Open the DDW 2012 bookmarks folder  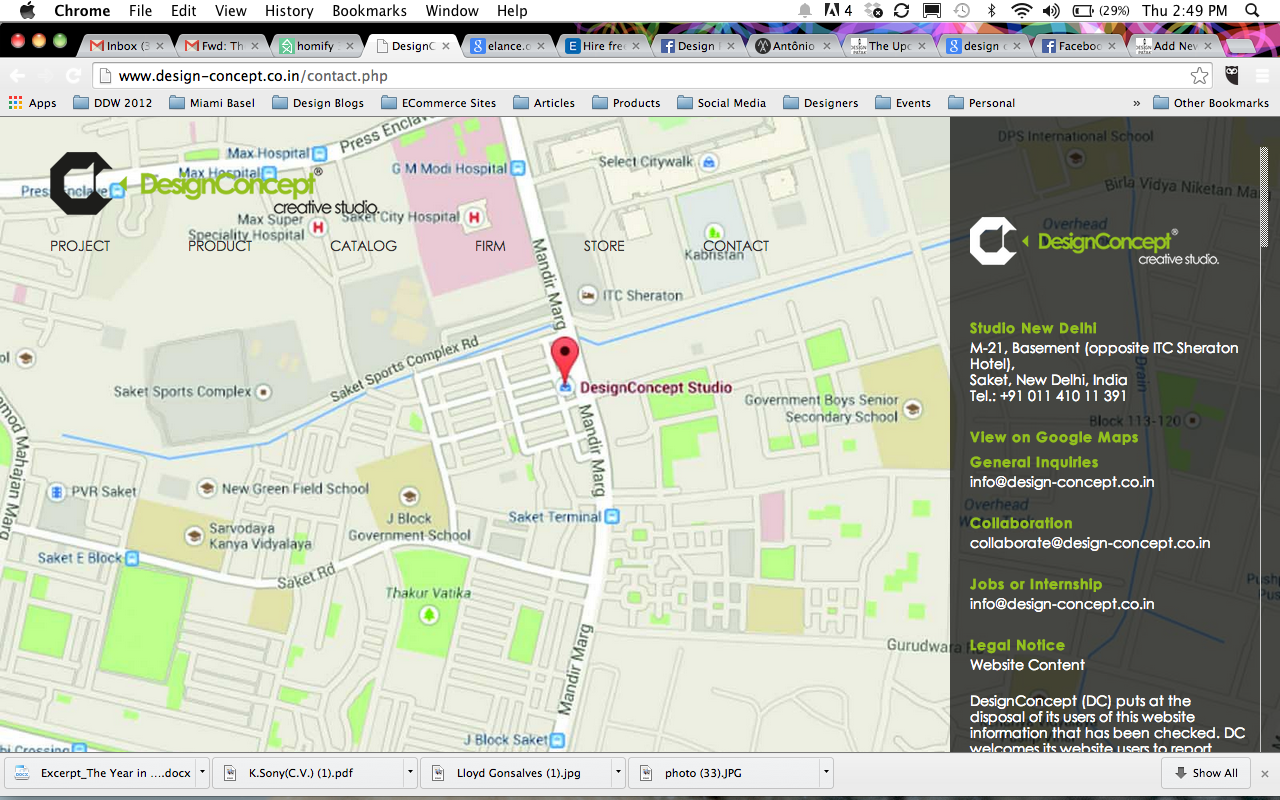111,102
